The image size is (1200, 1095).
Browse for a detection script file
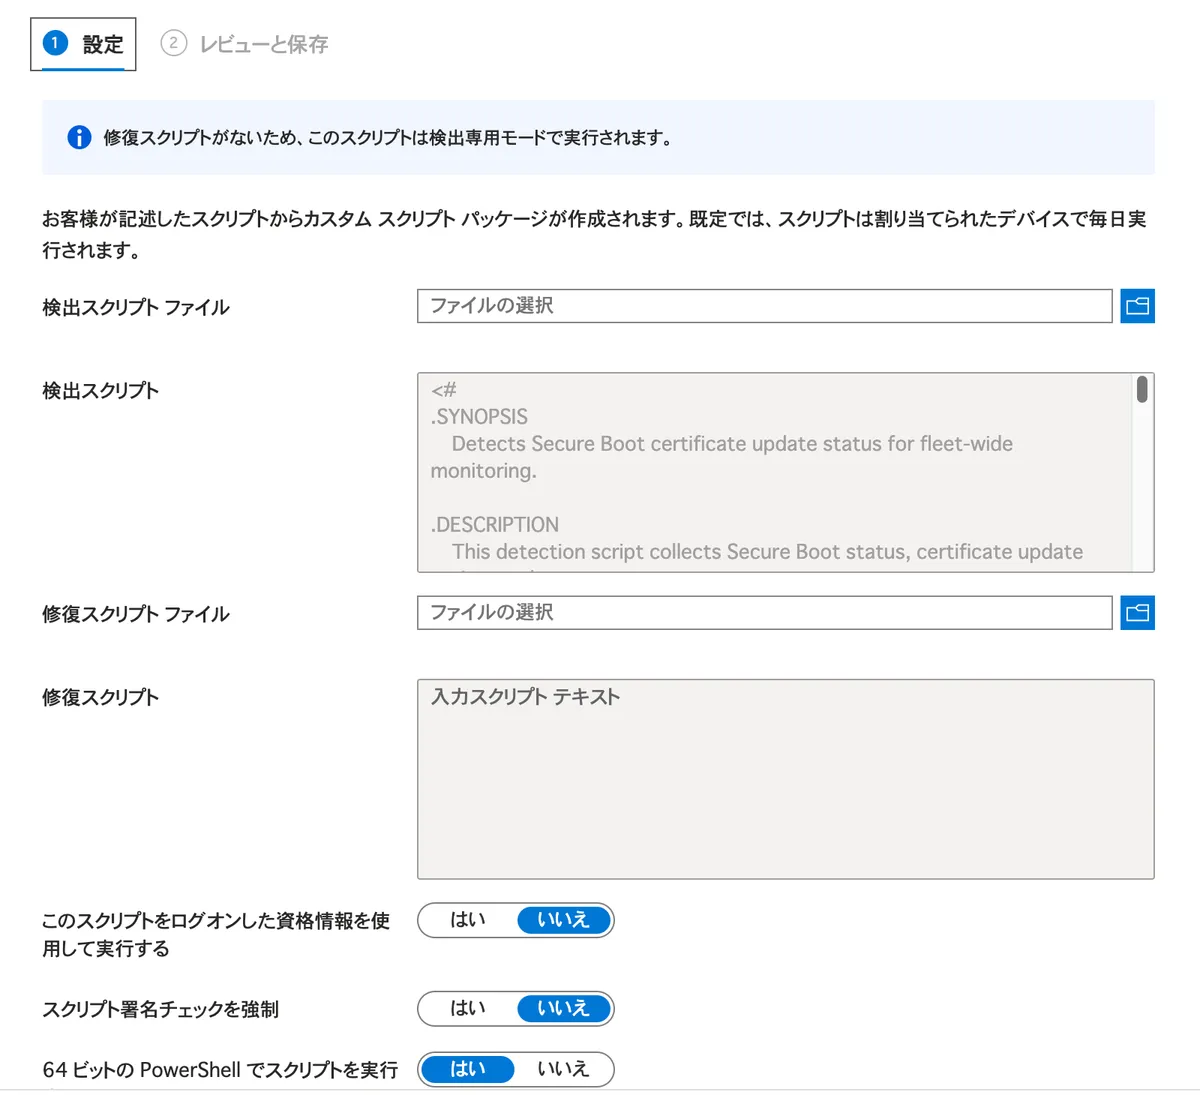[x=1137, y=306]
